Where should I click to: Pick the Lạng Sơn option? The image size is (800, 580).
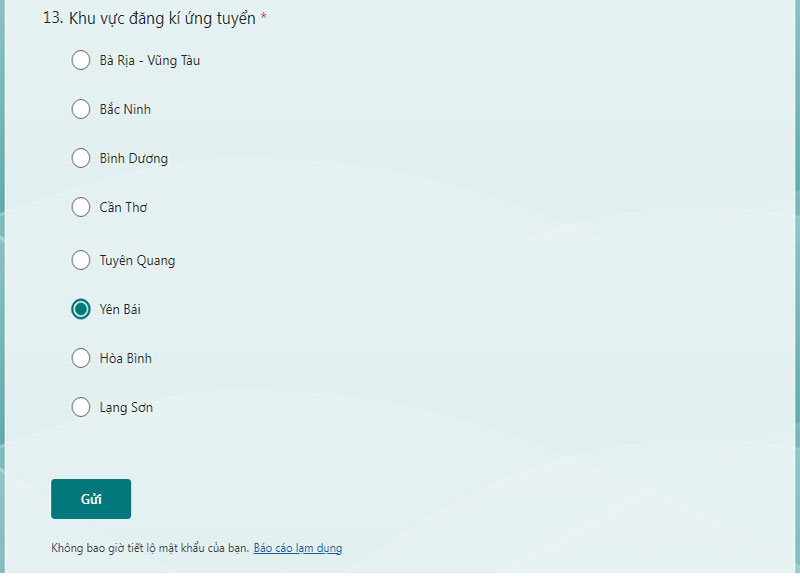tap(81, 407)
